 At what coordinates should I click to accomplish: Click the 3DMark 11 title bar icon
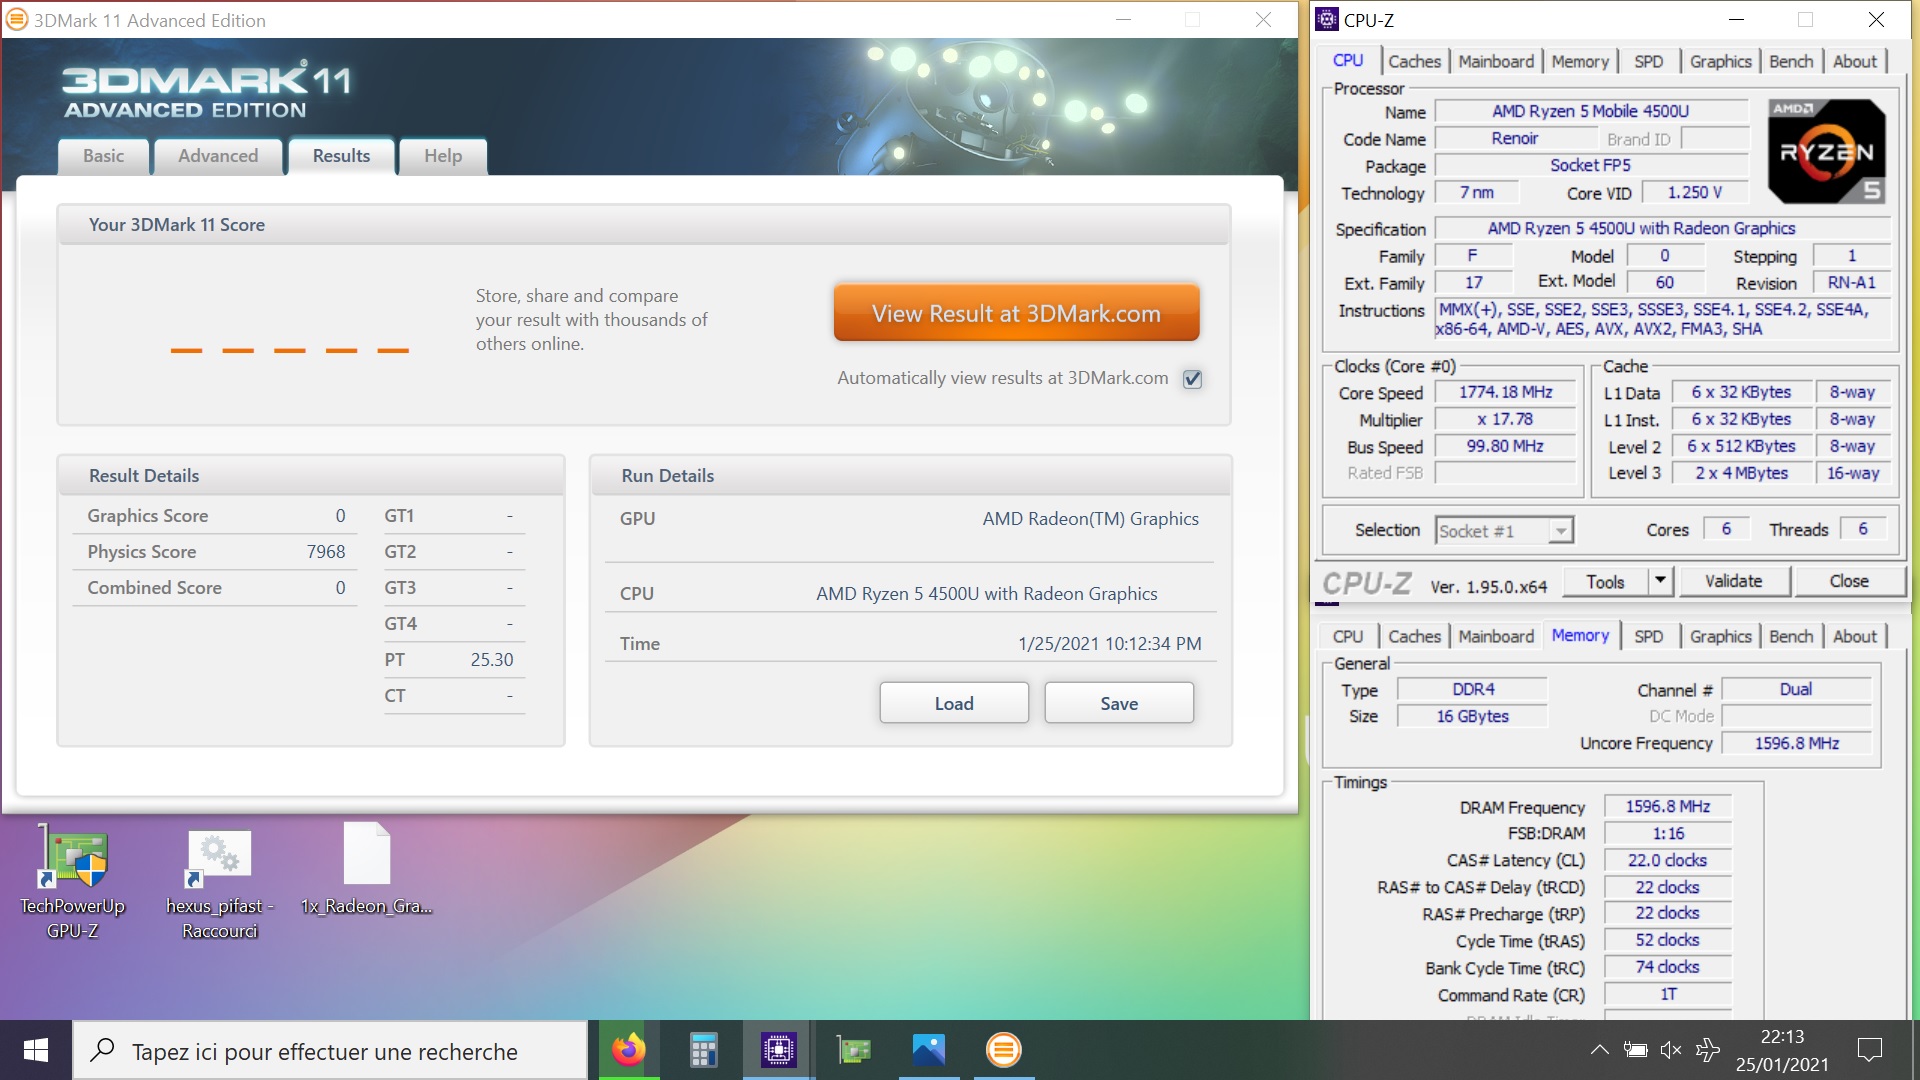click(17, 19)
